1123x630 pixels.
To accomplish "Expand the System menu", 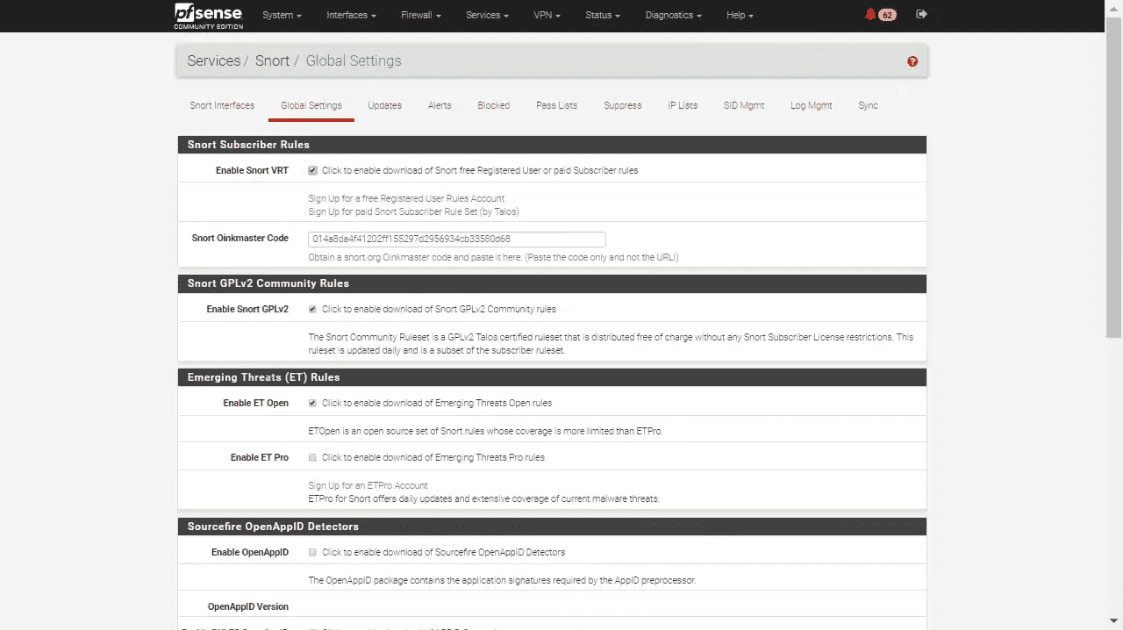I will tap(281, 15).
